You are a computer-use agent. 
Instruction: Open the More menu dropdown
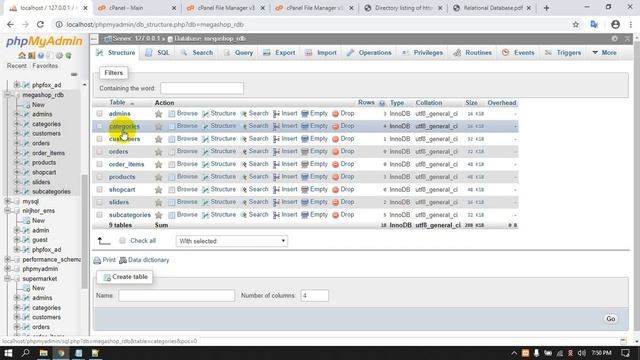point(604,53)
